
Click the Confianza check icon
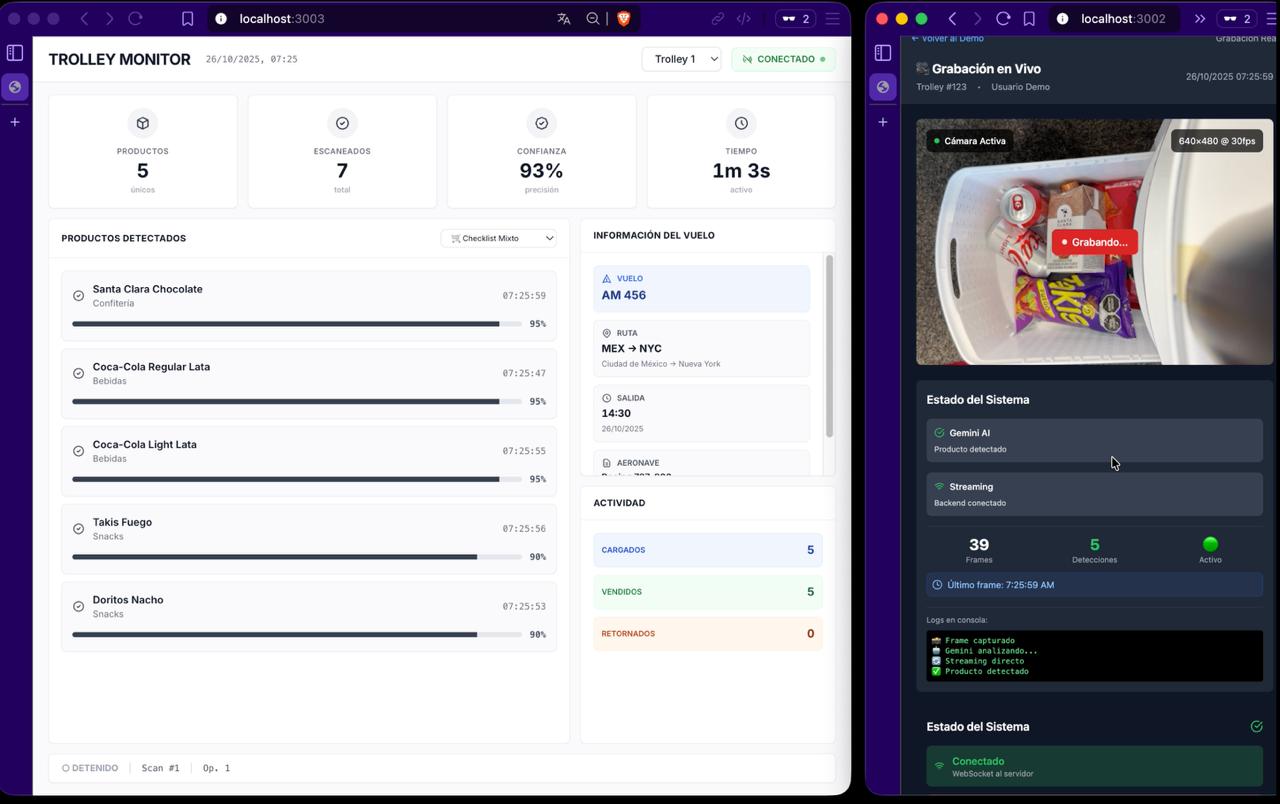click(x=541, y=123)
